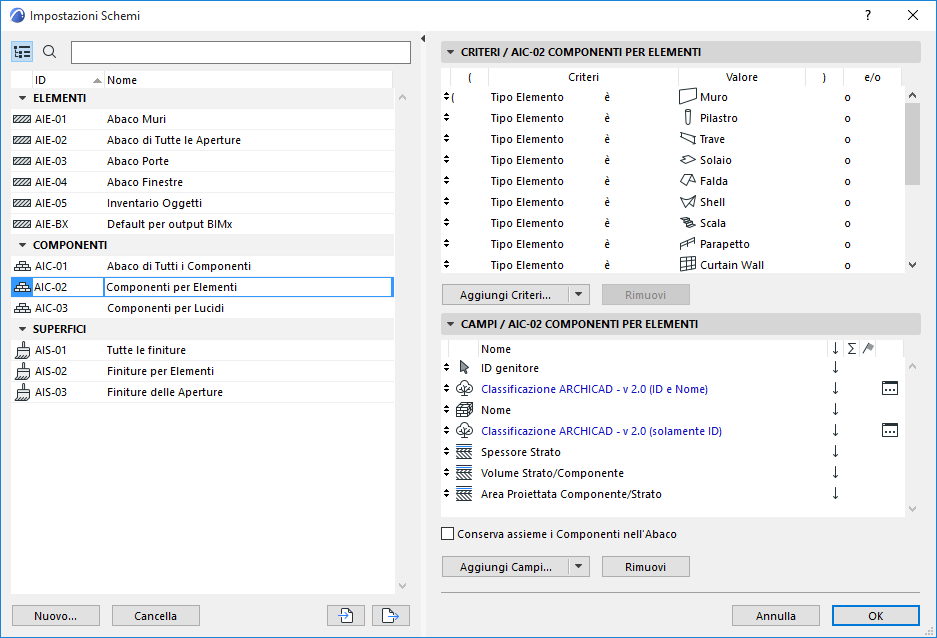This screenshot has height=638, width=937.
Task: Click the Volume Strato/Componente icon
Action: (x=464, y=473)
